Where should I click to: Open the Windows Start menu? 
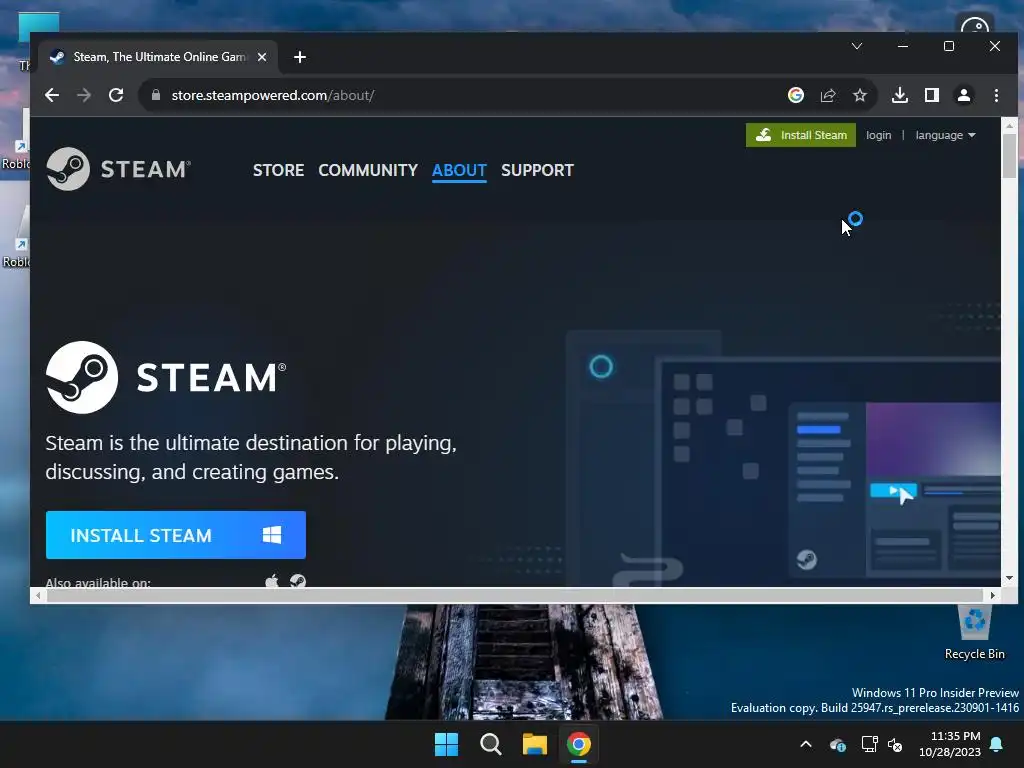(x=447, y=744)
